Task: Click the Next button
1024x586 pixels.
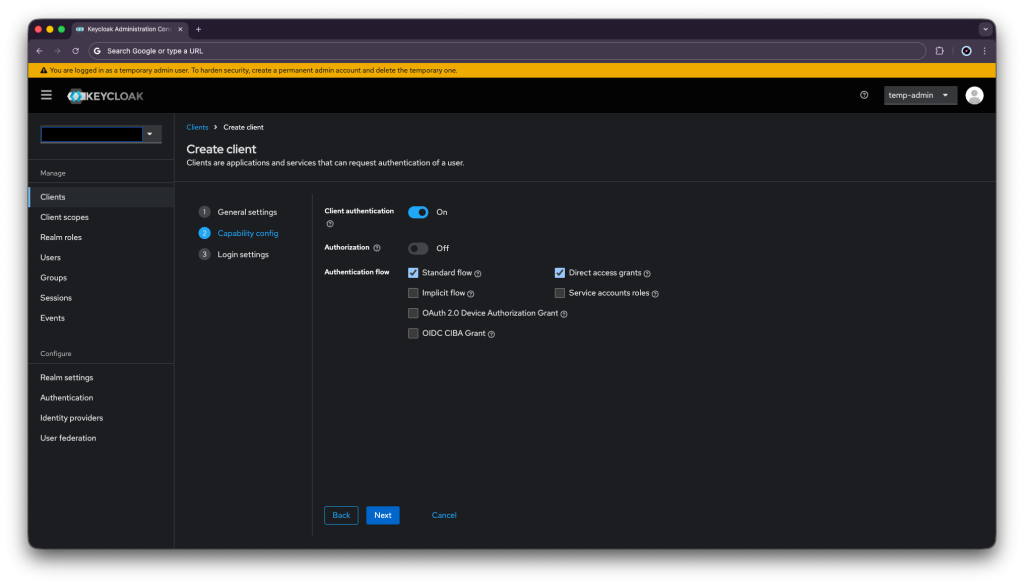Action: point(383,515)
